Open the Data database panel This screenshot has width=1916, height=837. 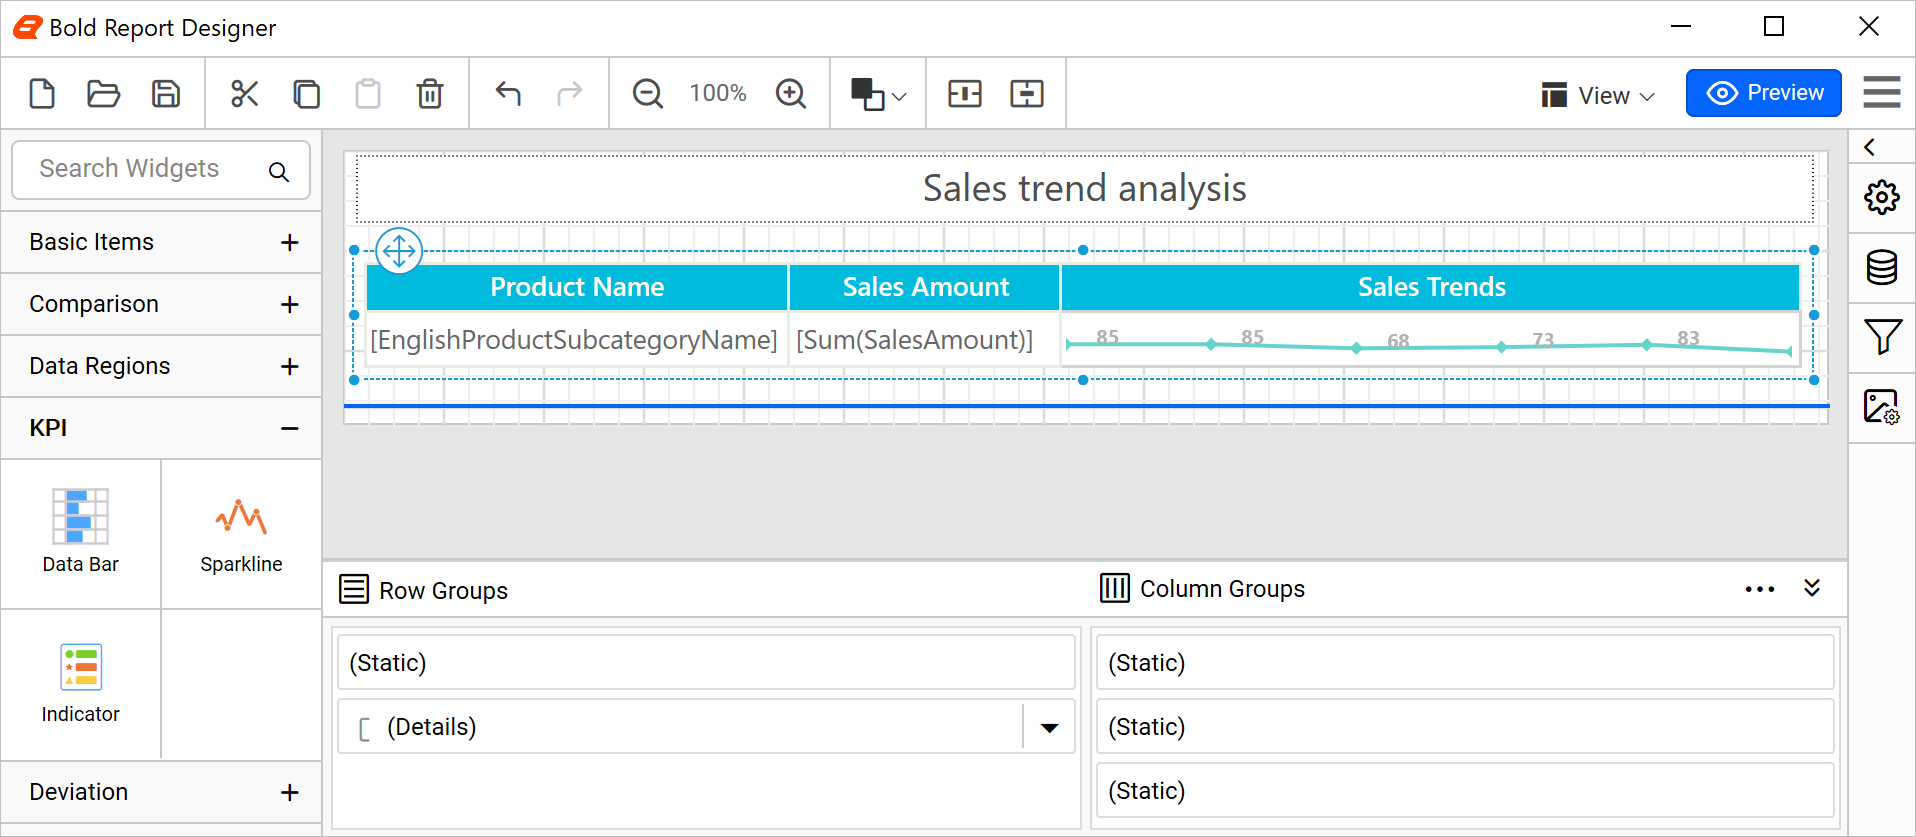pyautogui.click(x=1882, y=267)
